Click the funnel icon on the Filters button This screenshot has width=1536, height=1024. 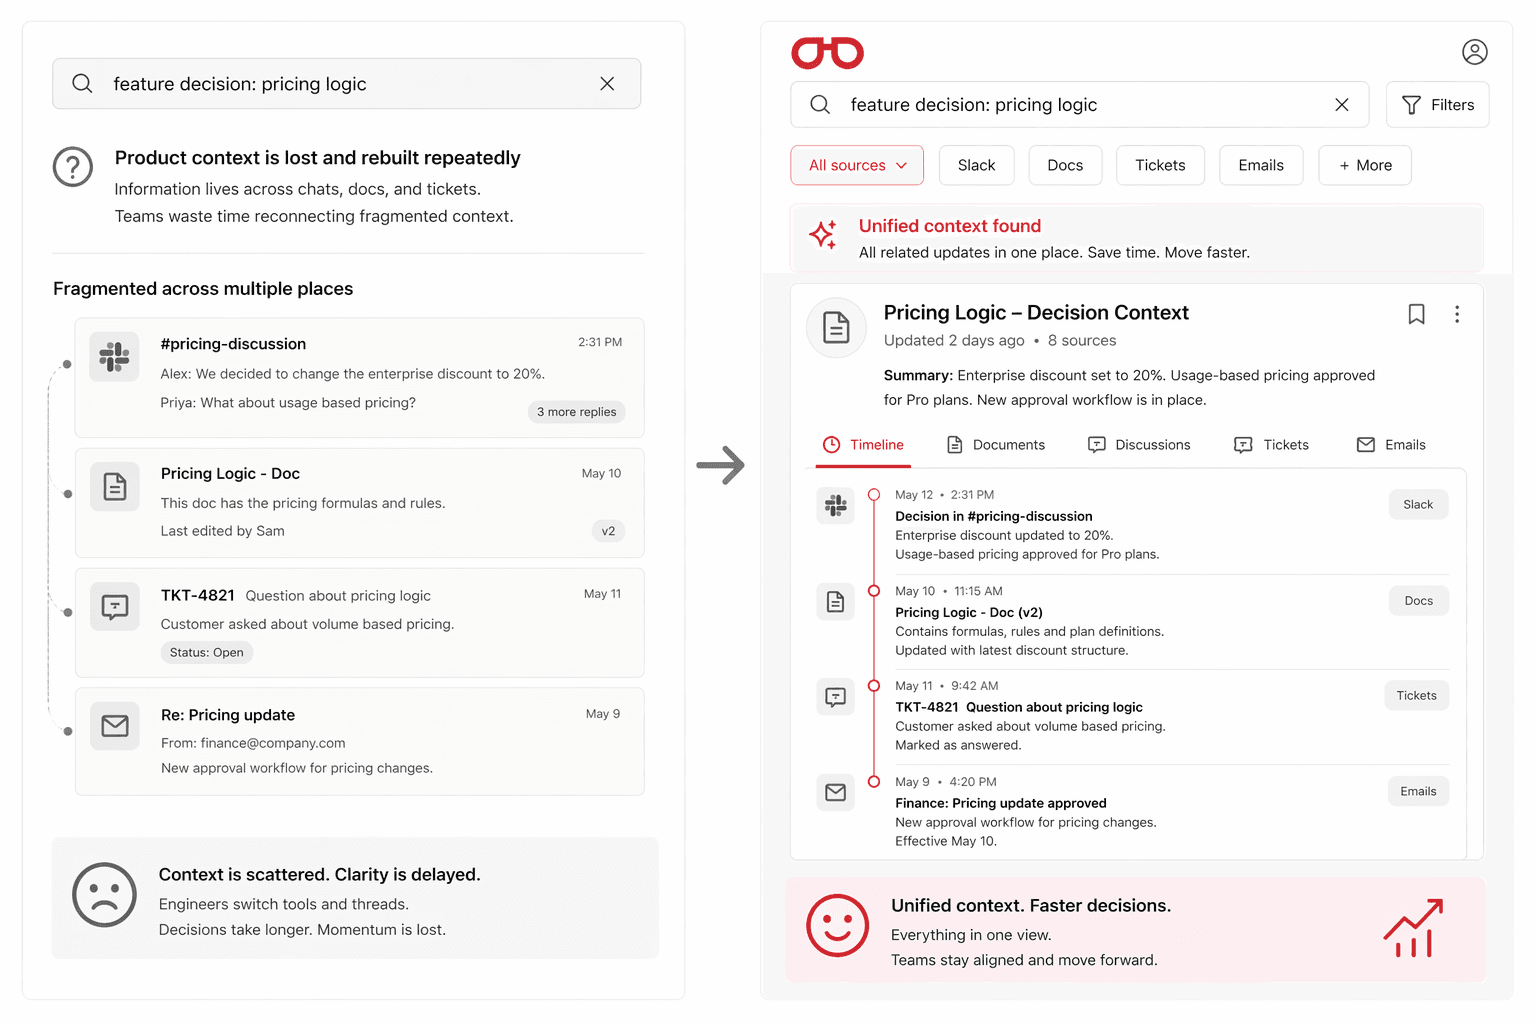coord(1411,105)
